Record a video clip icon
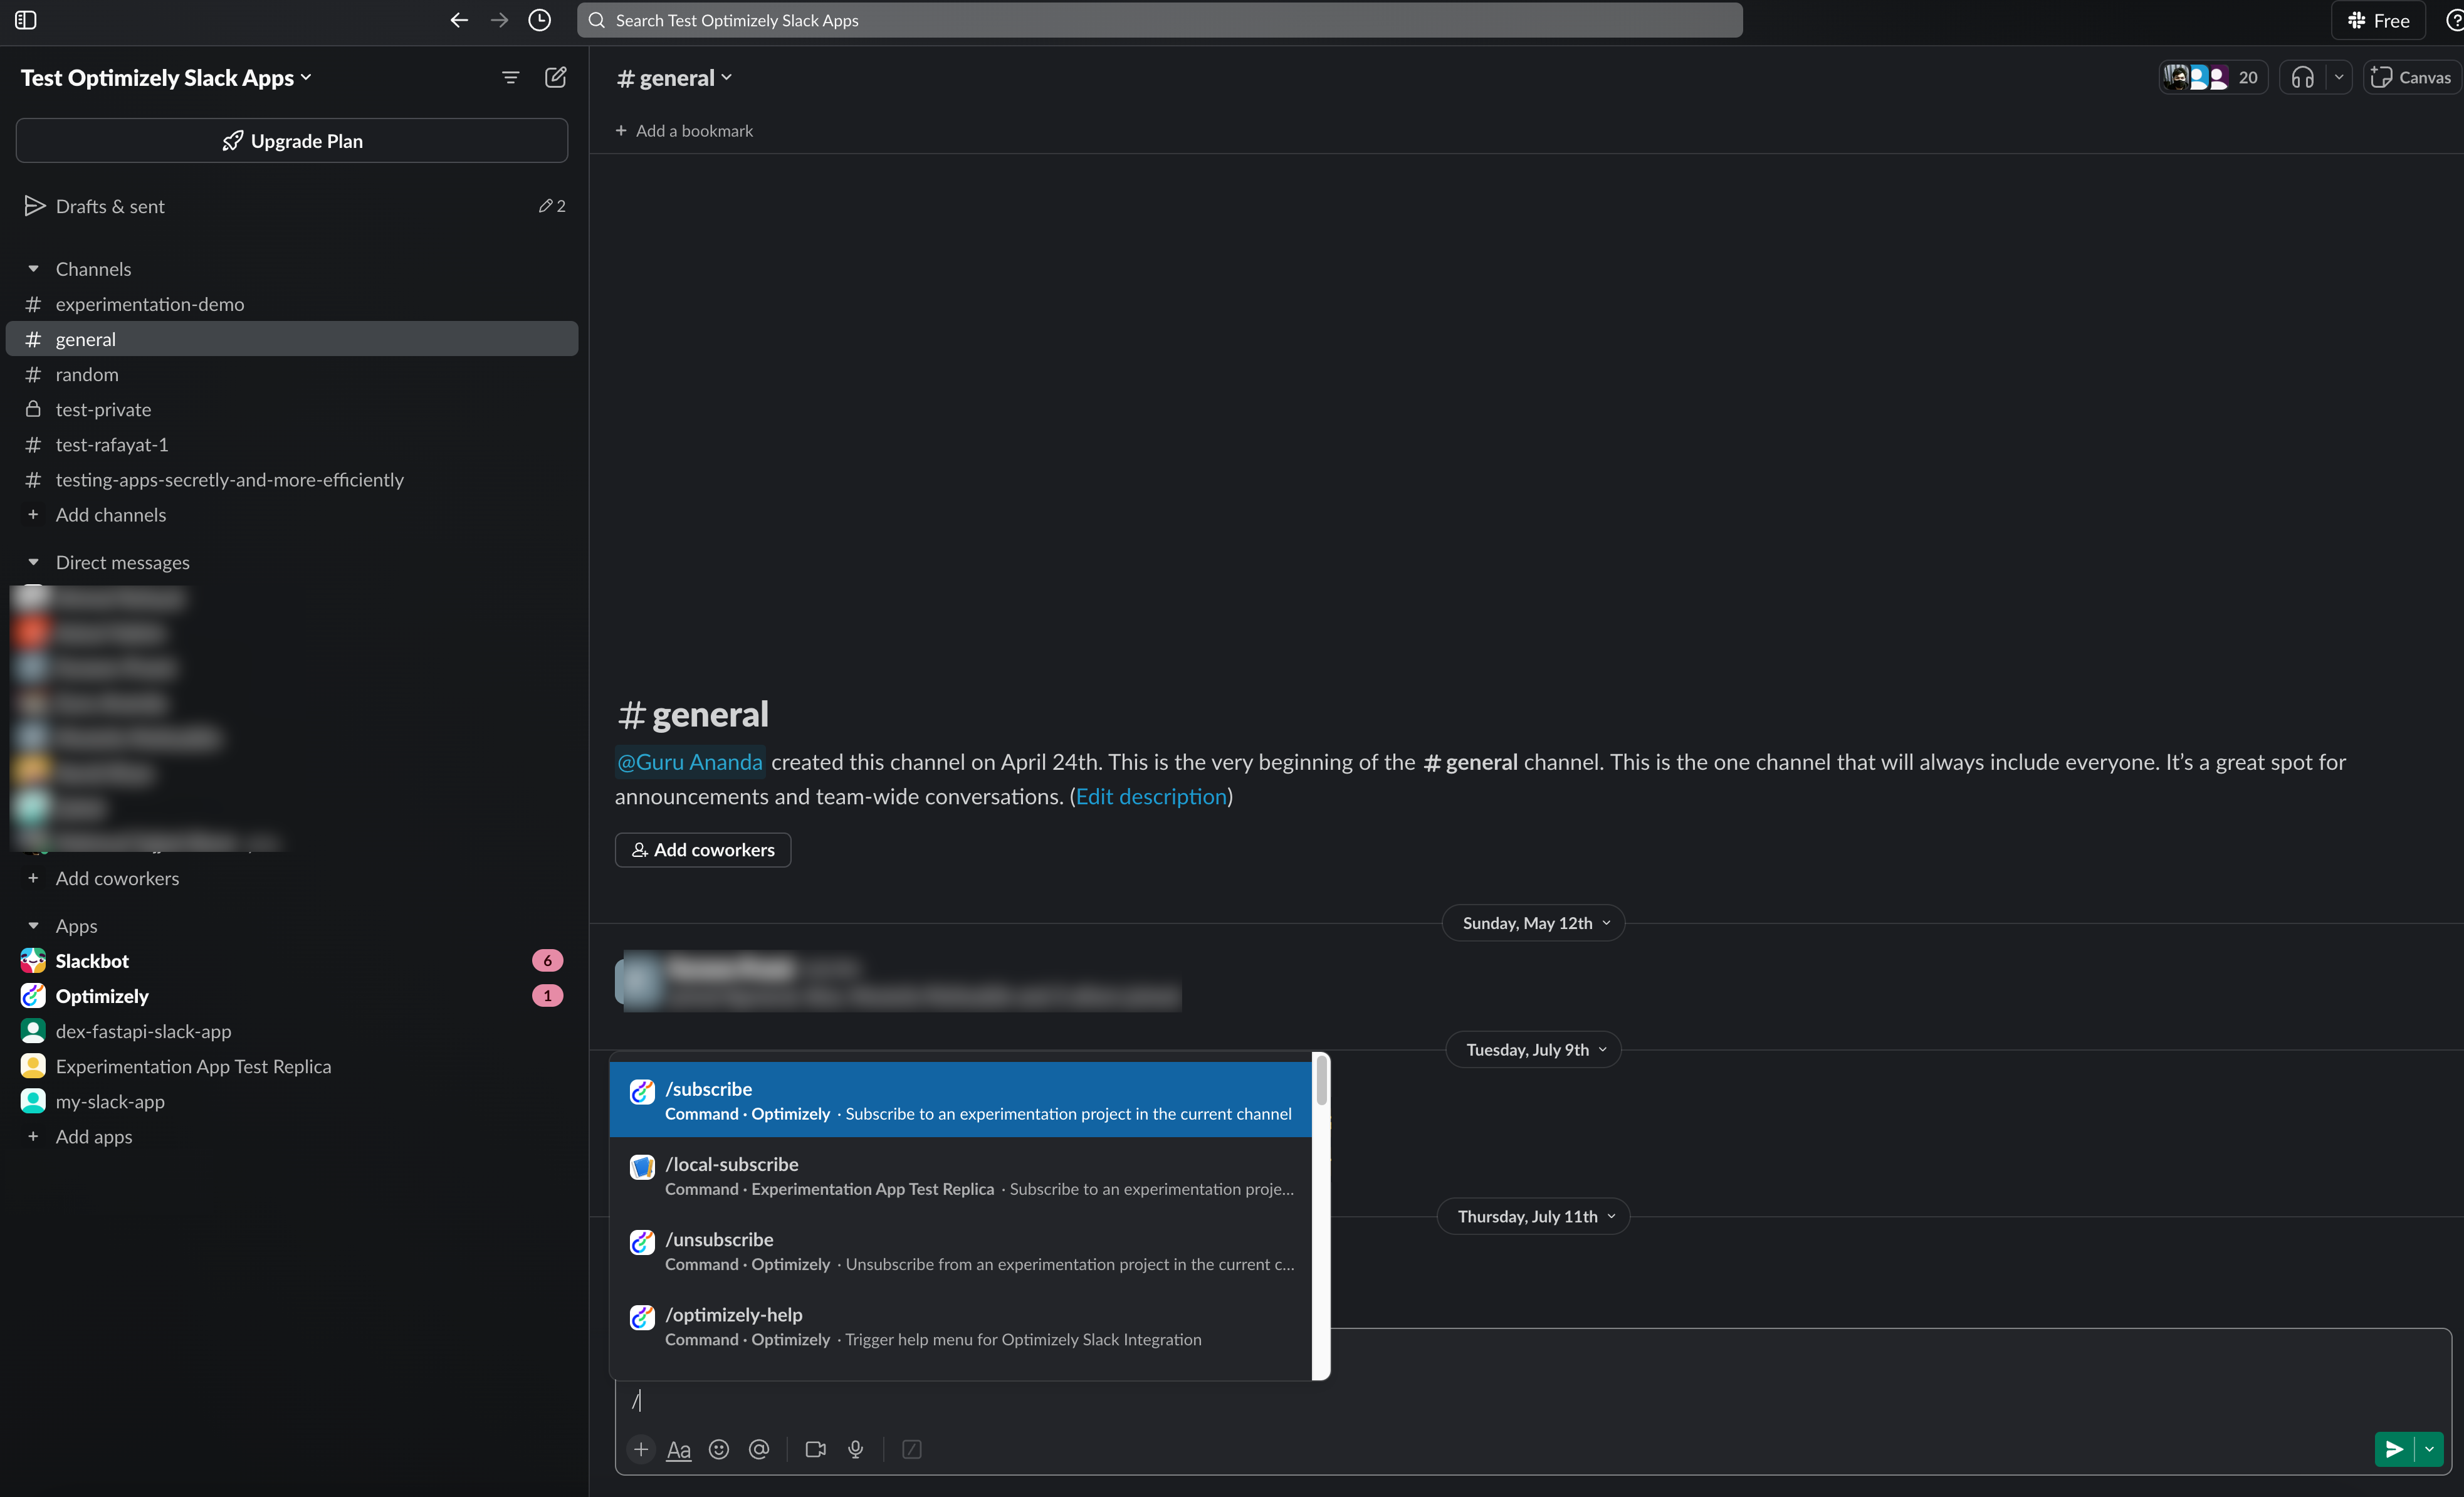Image resolution: width=2464 pixels, height=1497 pixels. (x=815, y=1449)
